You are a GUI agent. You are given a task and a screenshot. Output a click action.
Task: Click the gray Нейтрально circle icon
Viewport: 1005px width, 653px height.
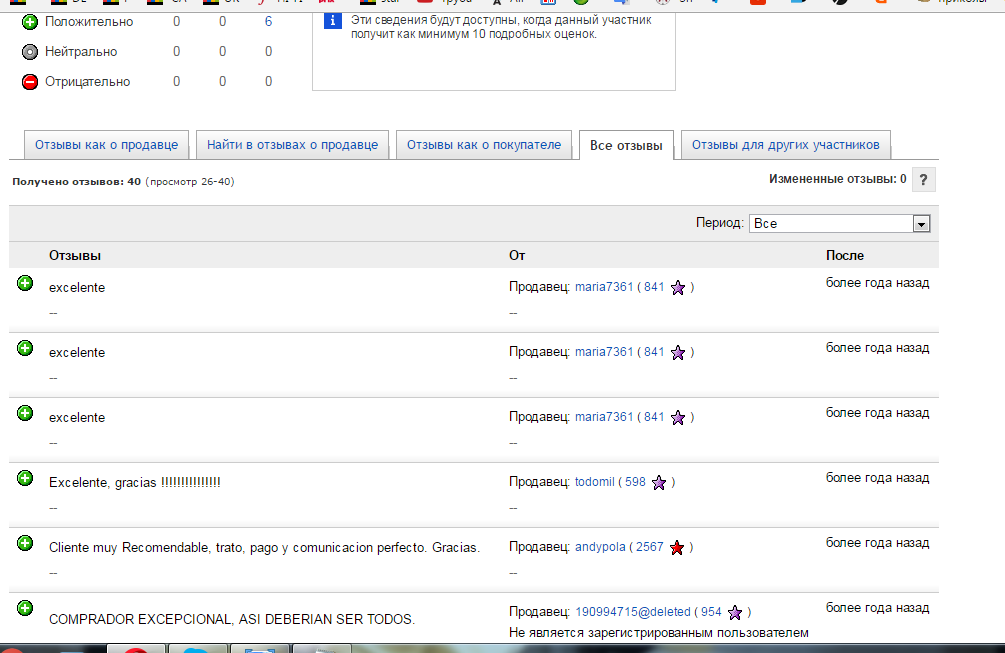click(30, 52)
